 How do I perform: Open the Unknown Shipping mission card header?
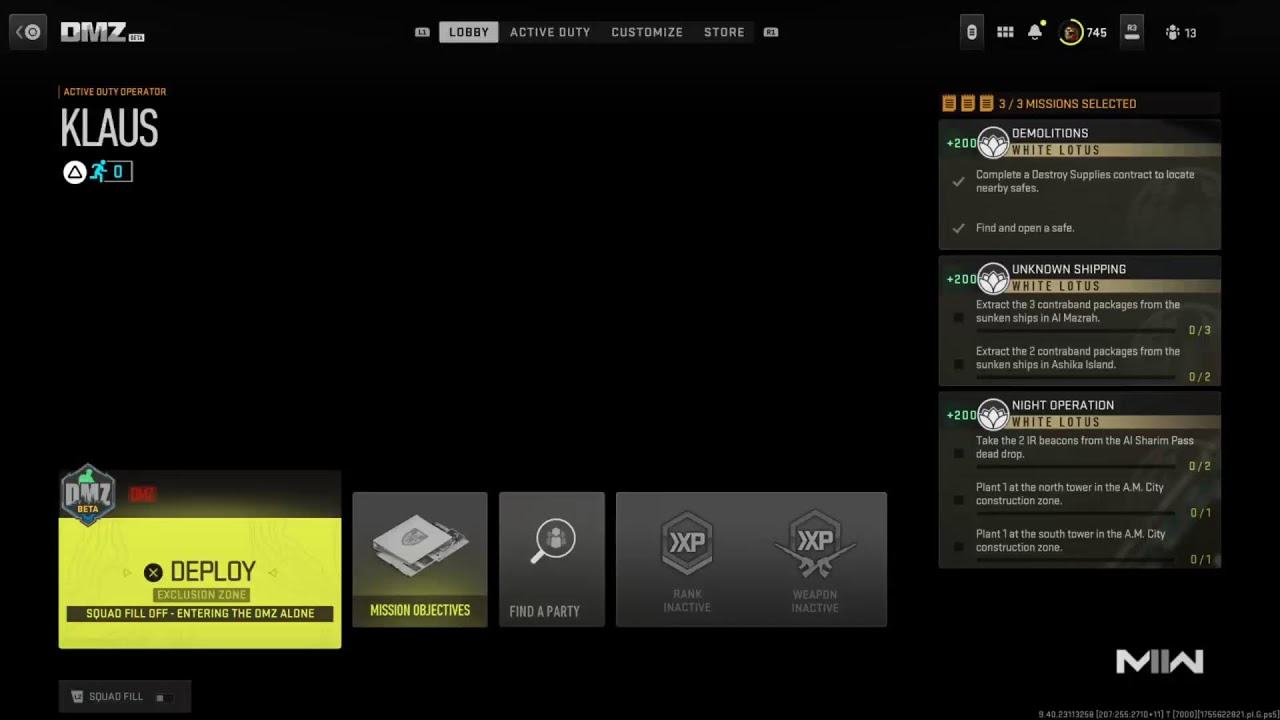point(1080,277)
